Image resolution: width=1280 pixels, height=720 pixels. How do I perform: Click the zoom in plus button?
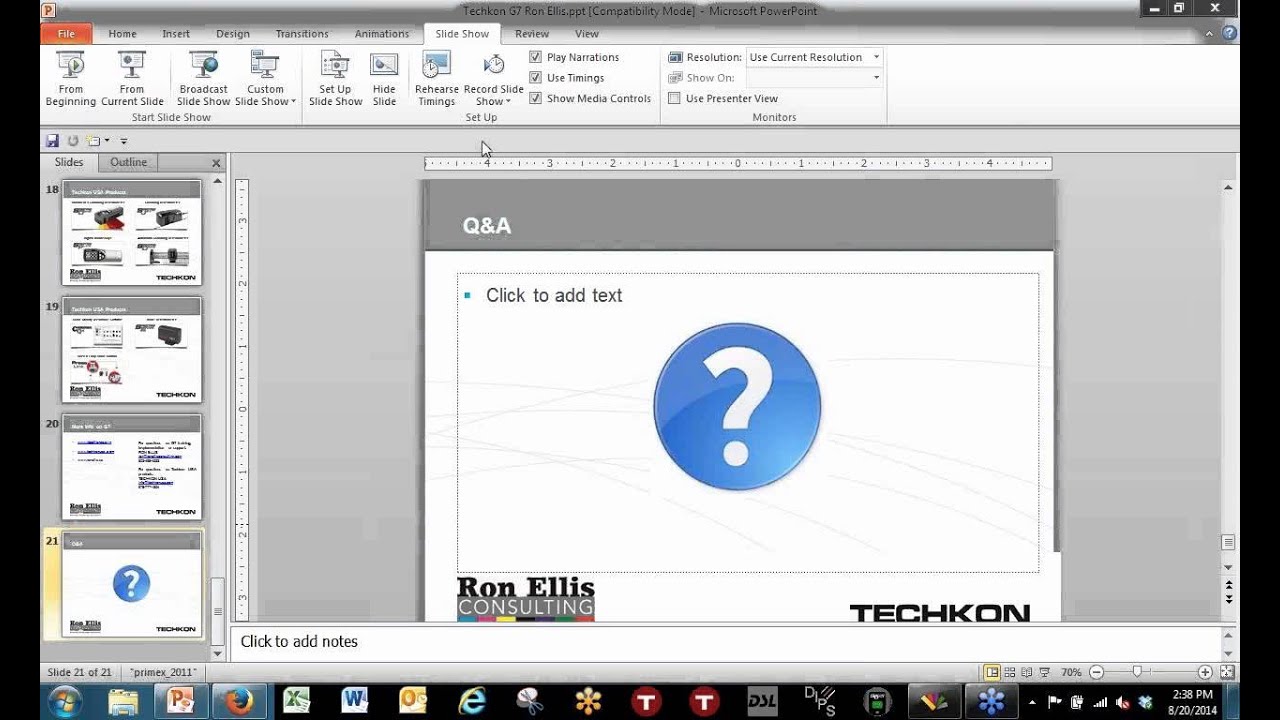pos(1205,673)
